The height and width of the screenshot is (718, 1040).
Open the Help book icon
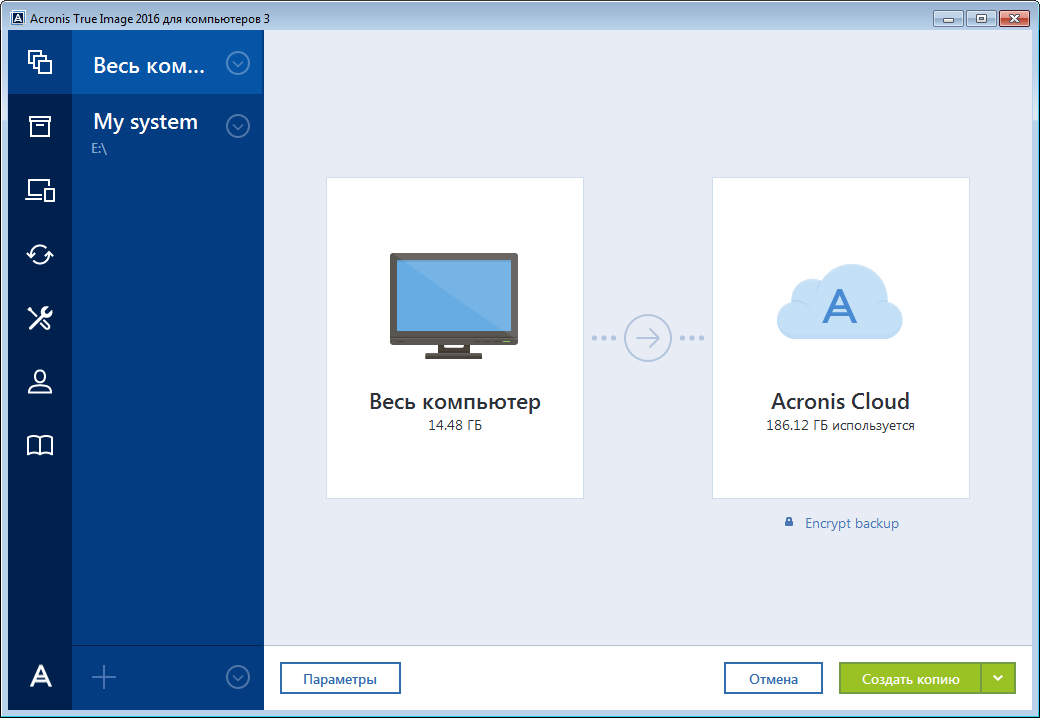(x=40, y=446)
